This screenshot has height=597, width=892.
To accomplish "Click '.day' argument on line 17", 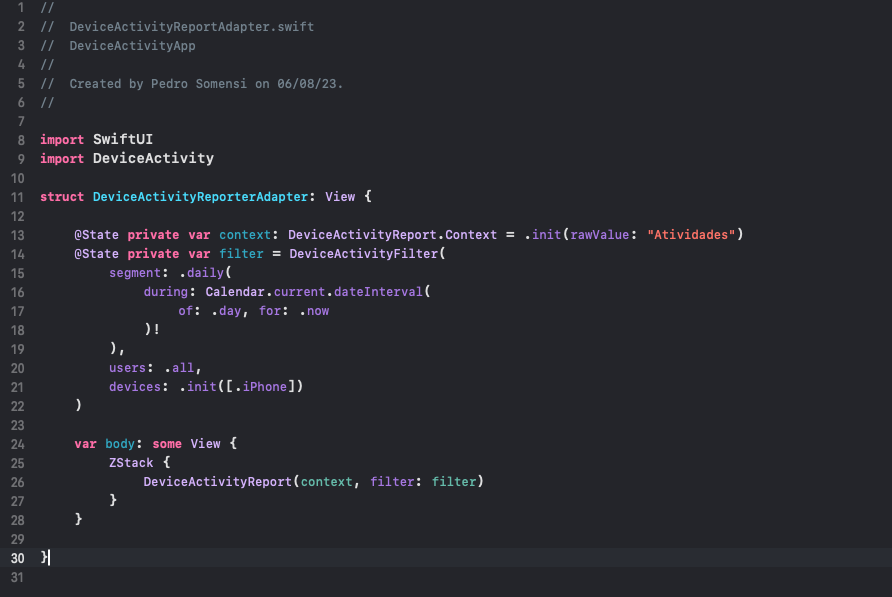I will click(x=226, y=311).
